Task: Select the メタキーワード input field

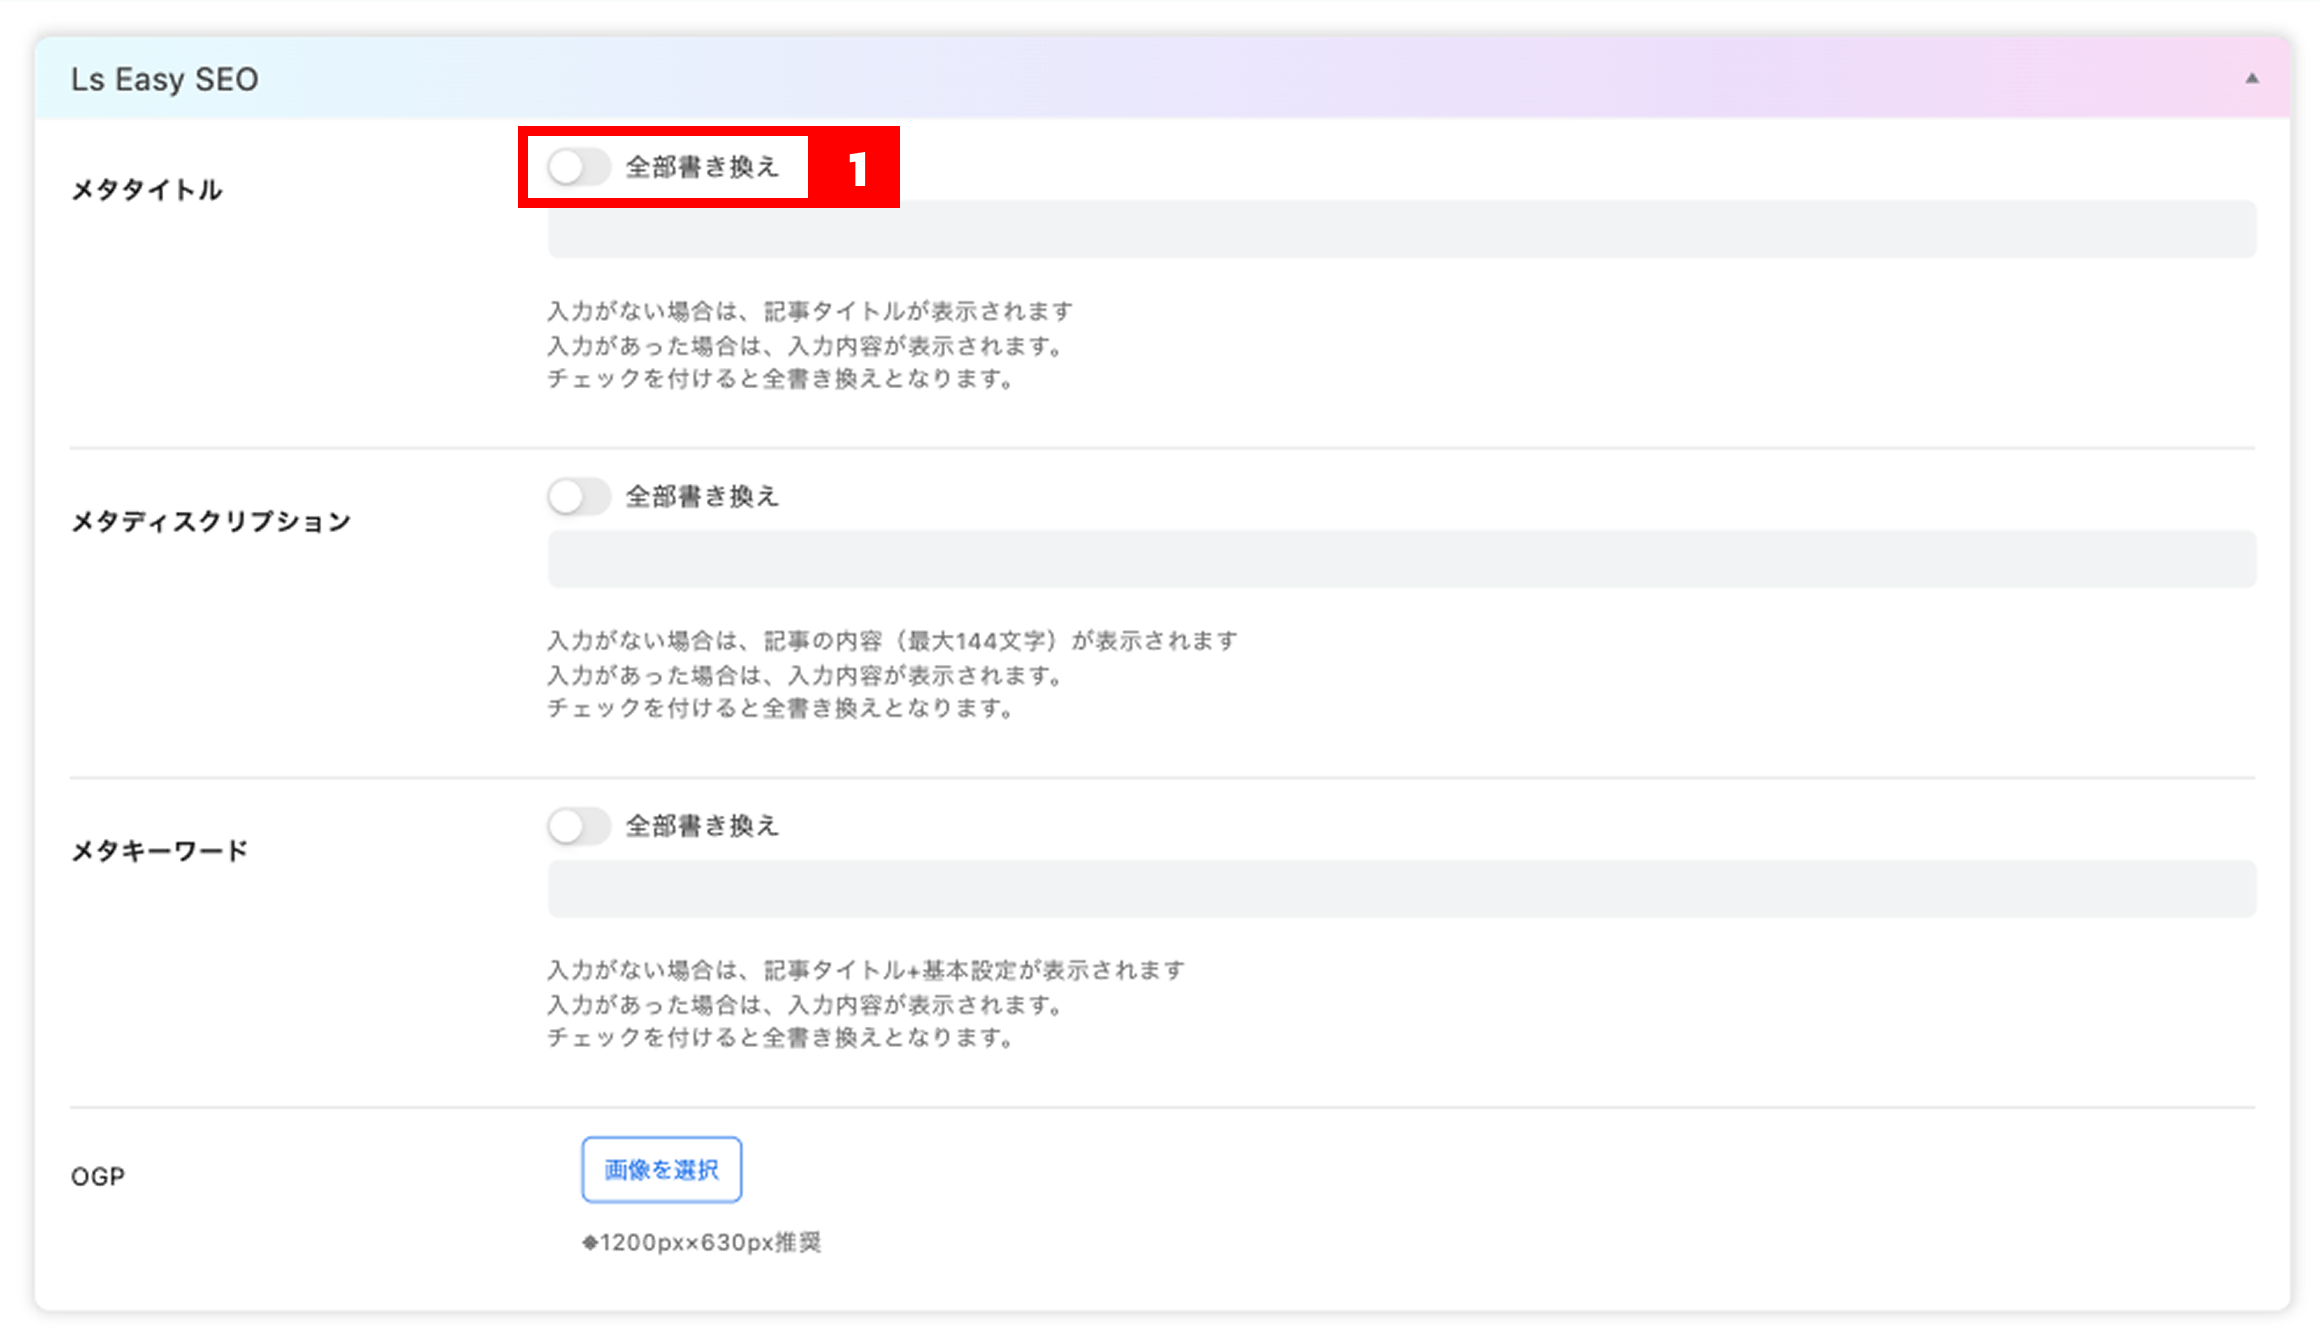Action: coord(1401,889)
